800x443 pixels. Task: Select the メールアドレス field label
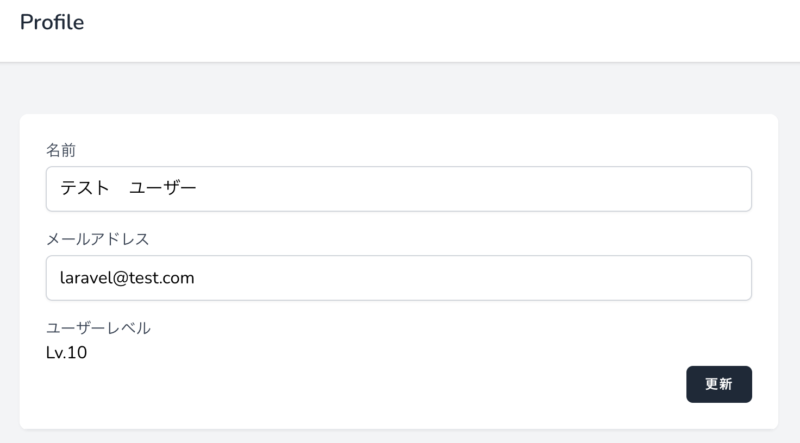coord(97,239)
